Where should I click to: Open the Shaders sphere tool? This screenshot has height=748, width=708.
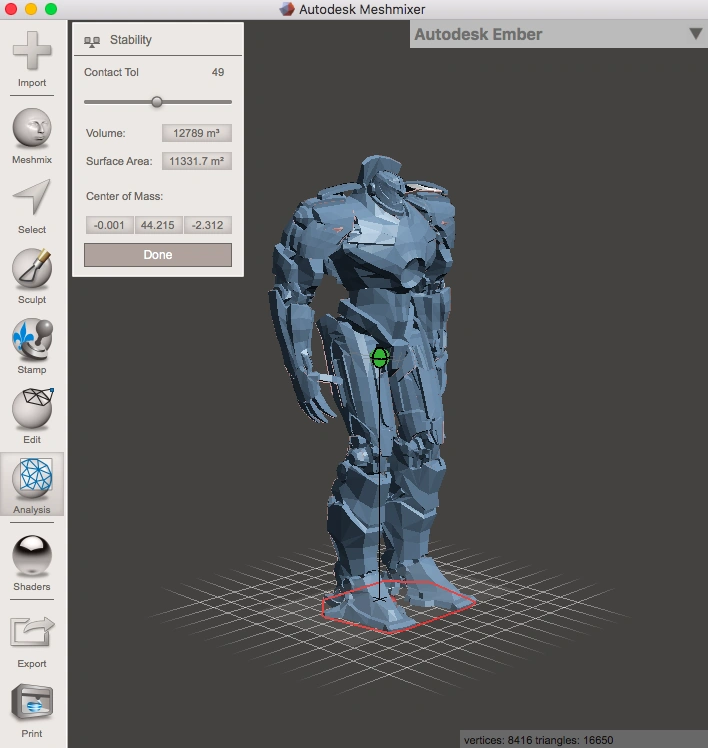32,556
